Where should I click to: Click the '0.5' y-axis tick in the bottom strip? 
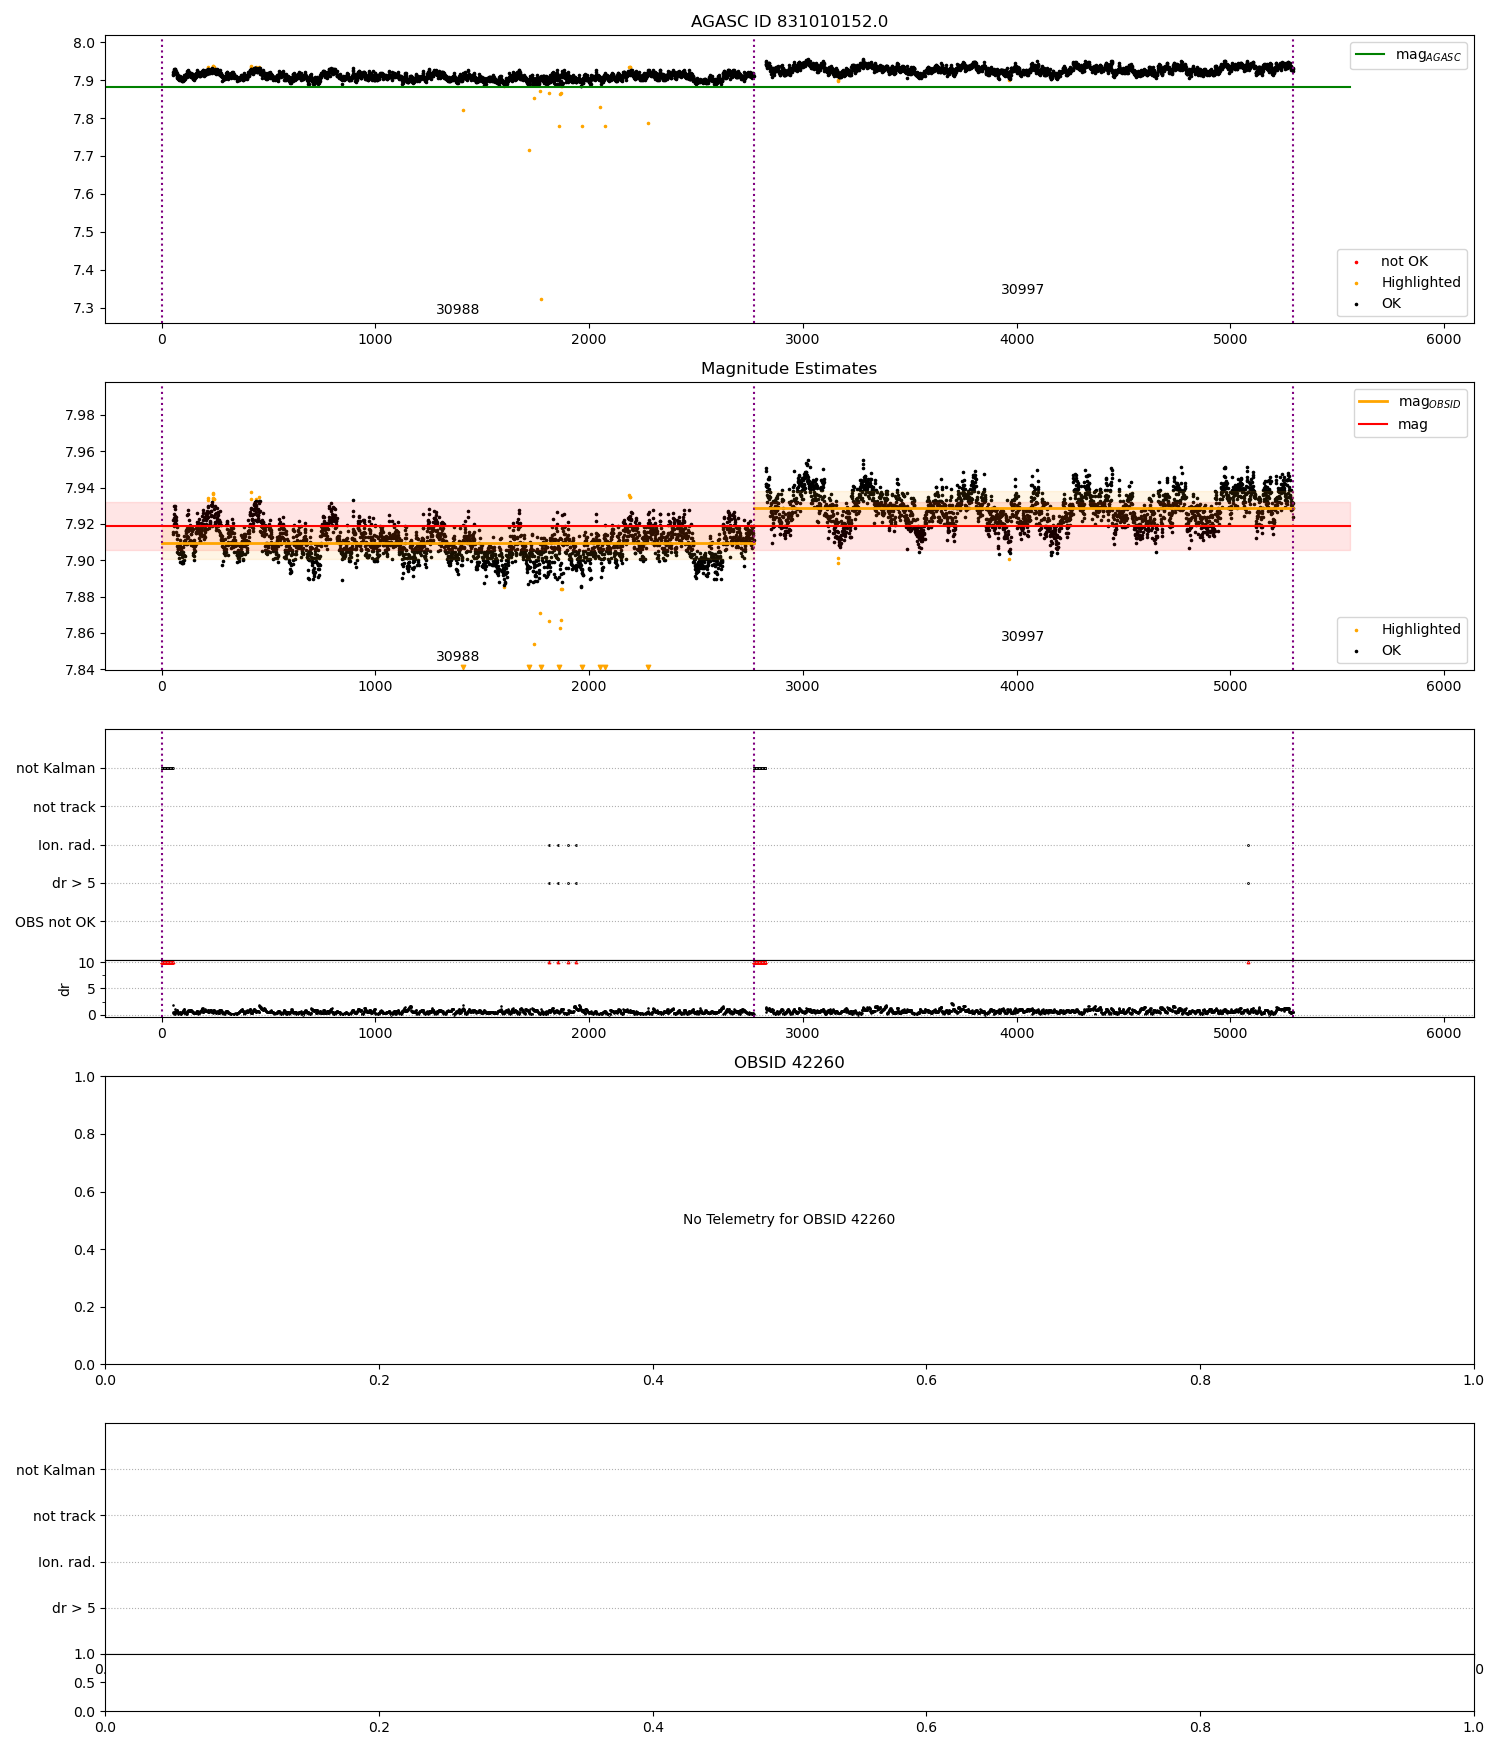click(85, 1684)
